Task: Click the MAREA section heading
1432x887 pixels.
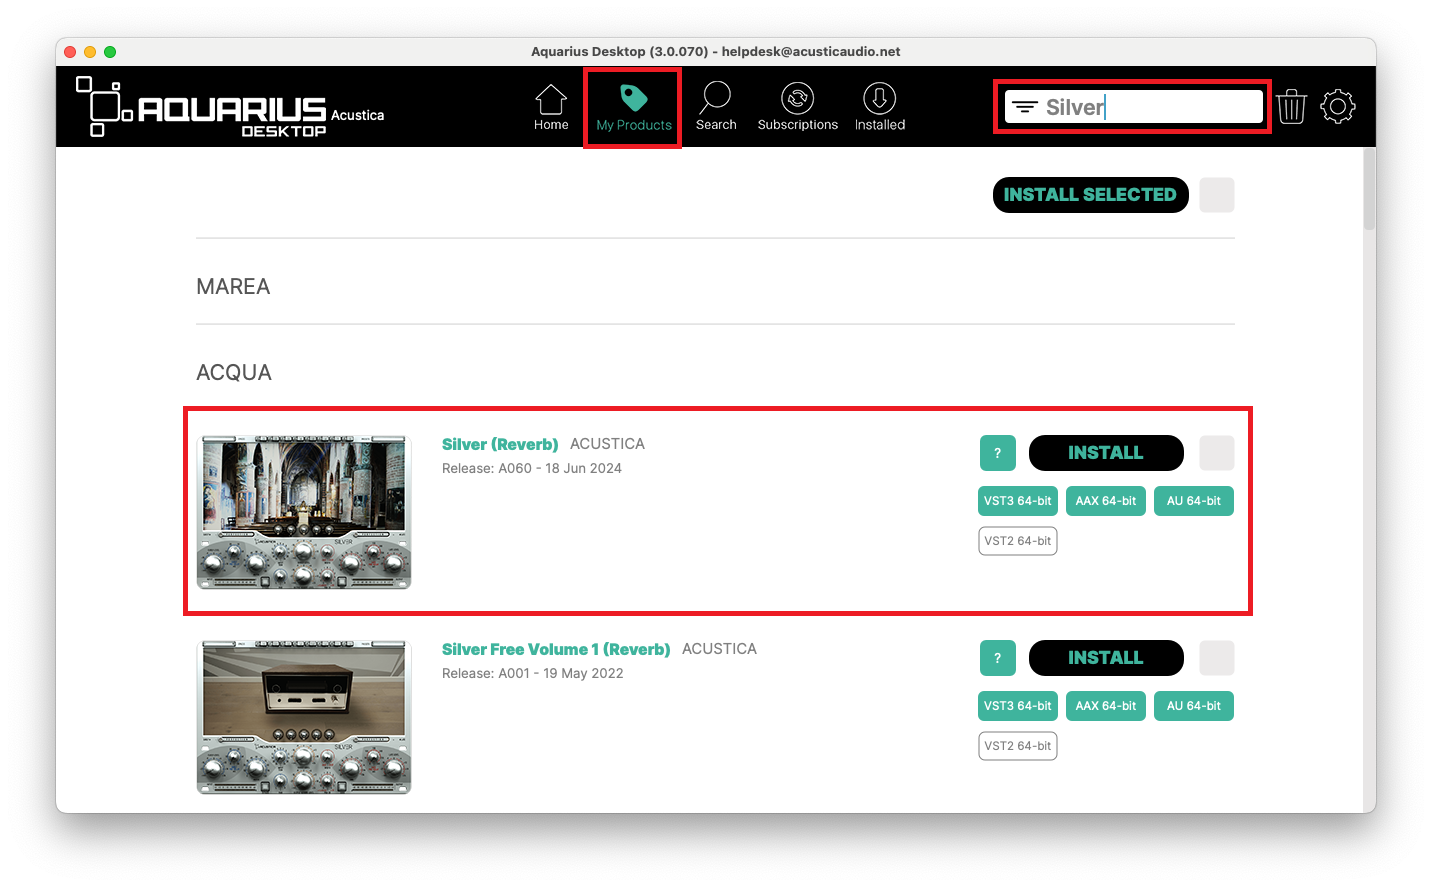Action: (233, 287)
